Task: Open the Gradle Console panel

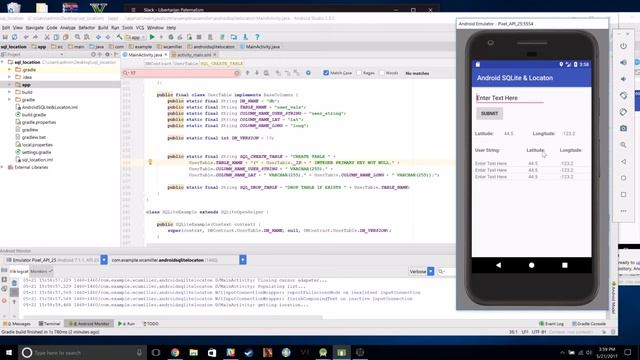Action: click(589, 324)
